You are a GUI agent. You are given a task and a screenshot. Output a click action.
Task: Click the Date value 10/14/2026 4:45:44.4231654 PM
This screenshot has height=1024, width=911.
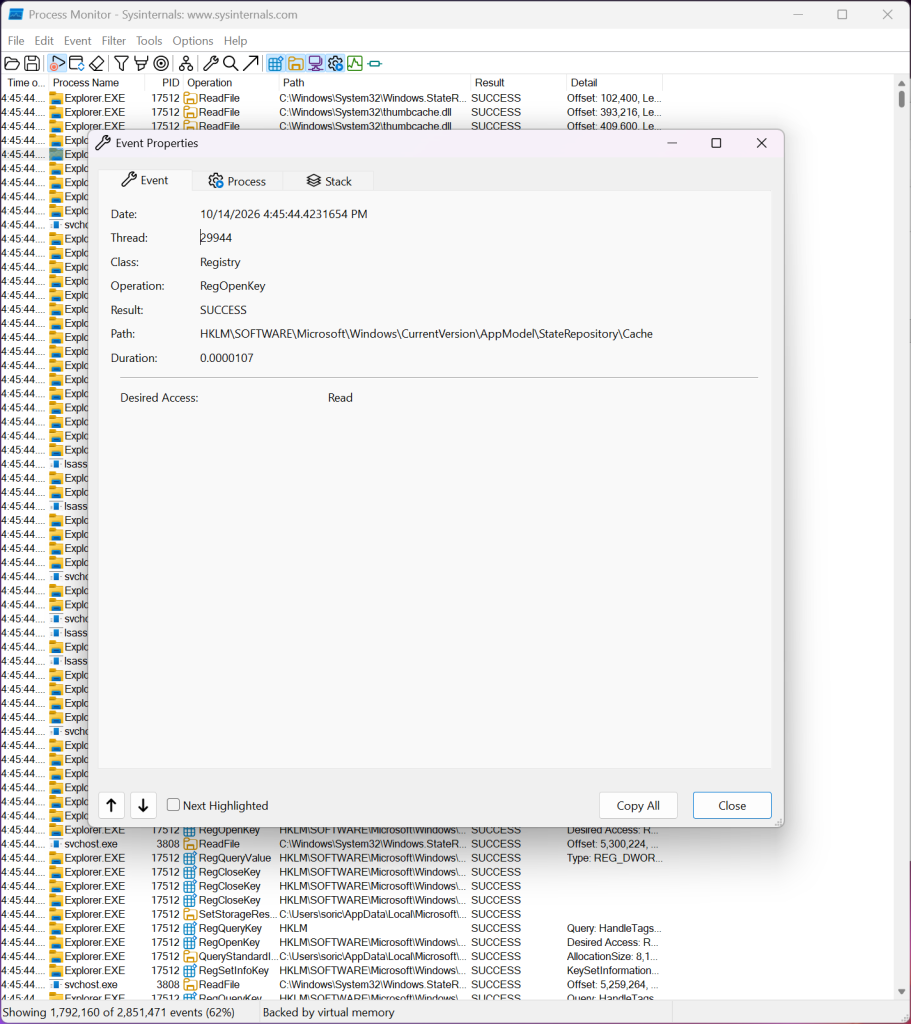pos(283,214)
